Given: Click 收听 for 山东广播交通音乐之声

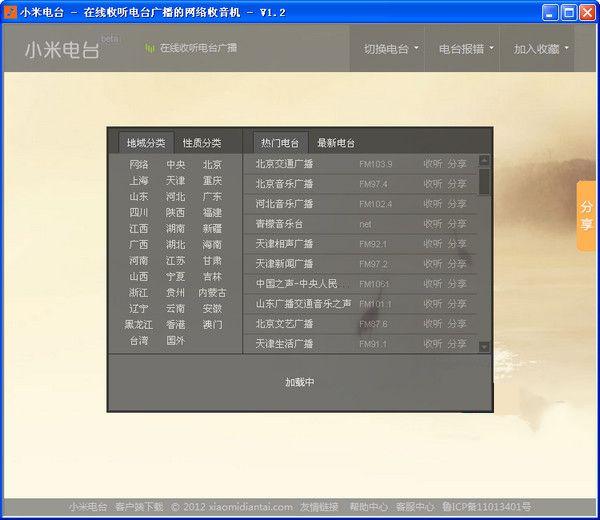Looking at the screenshot, I should pyautogui.click(x=433, y=304).
